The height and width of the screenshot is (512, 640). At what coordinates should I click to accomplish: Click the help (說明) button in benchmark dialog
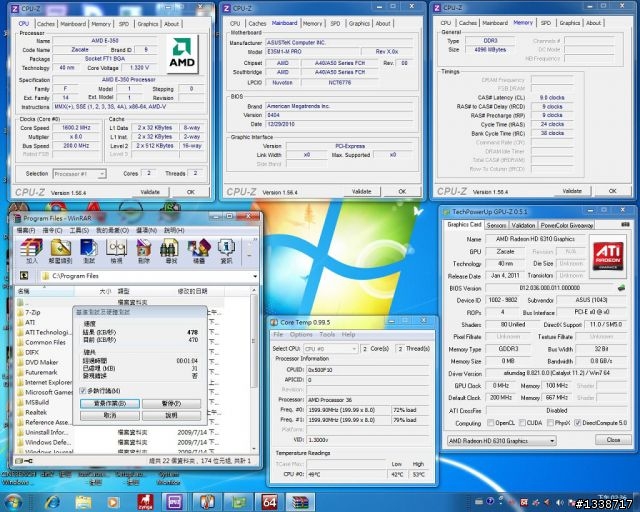(171, 415)
